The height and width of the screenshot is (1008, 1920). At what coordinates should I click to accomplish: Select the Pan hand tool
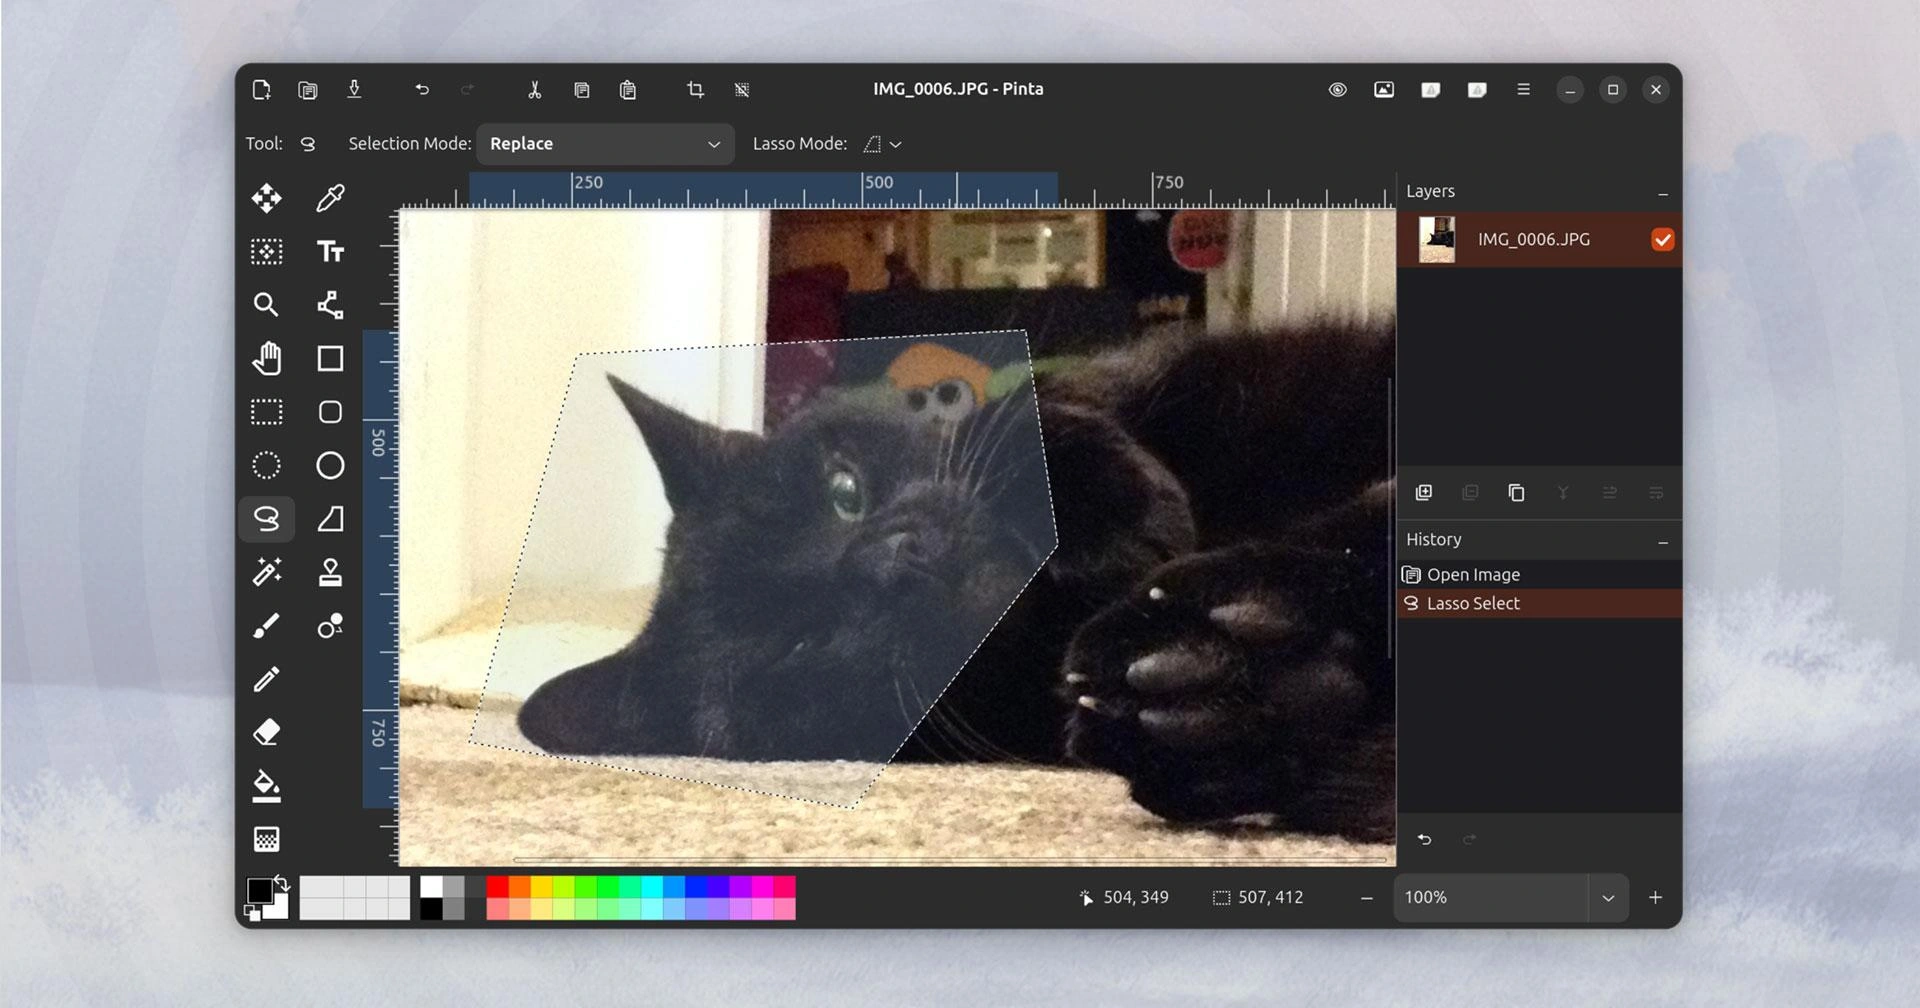tap(266, 358)
